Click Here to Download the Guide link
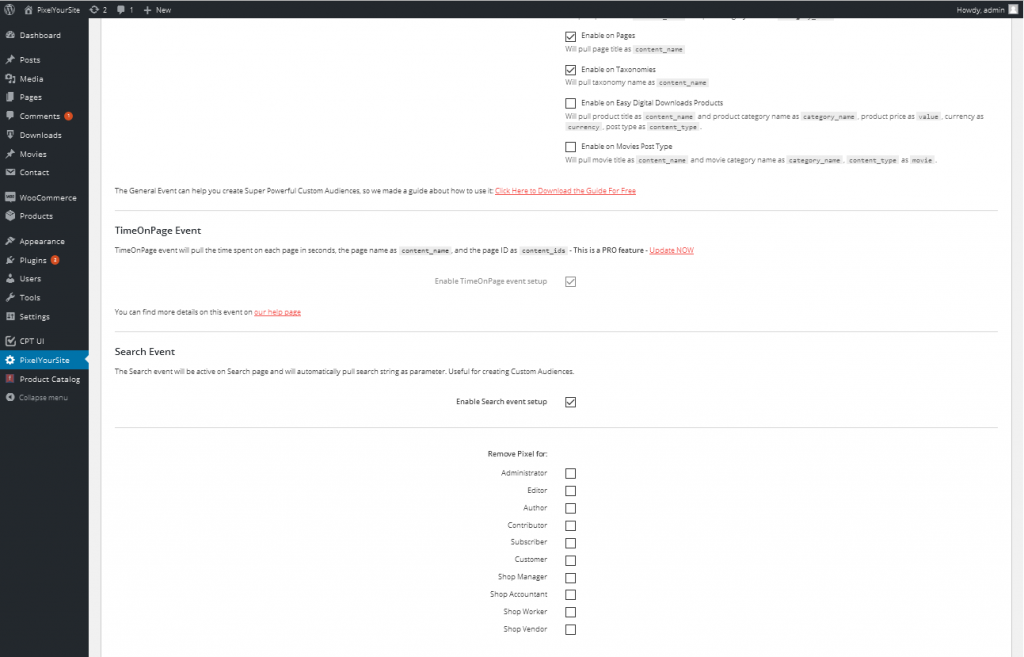The height and width of the screenshot is (657, 1024). [x=565, y=191]
